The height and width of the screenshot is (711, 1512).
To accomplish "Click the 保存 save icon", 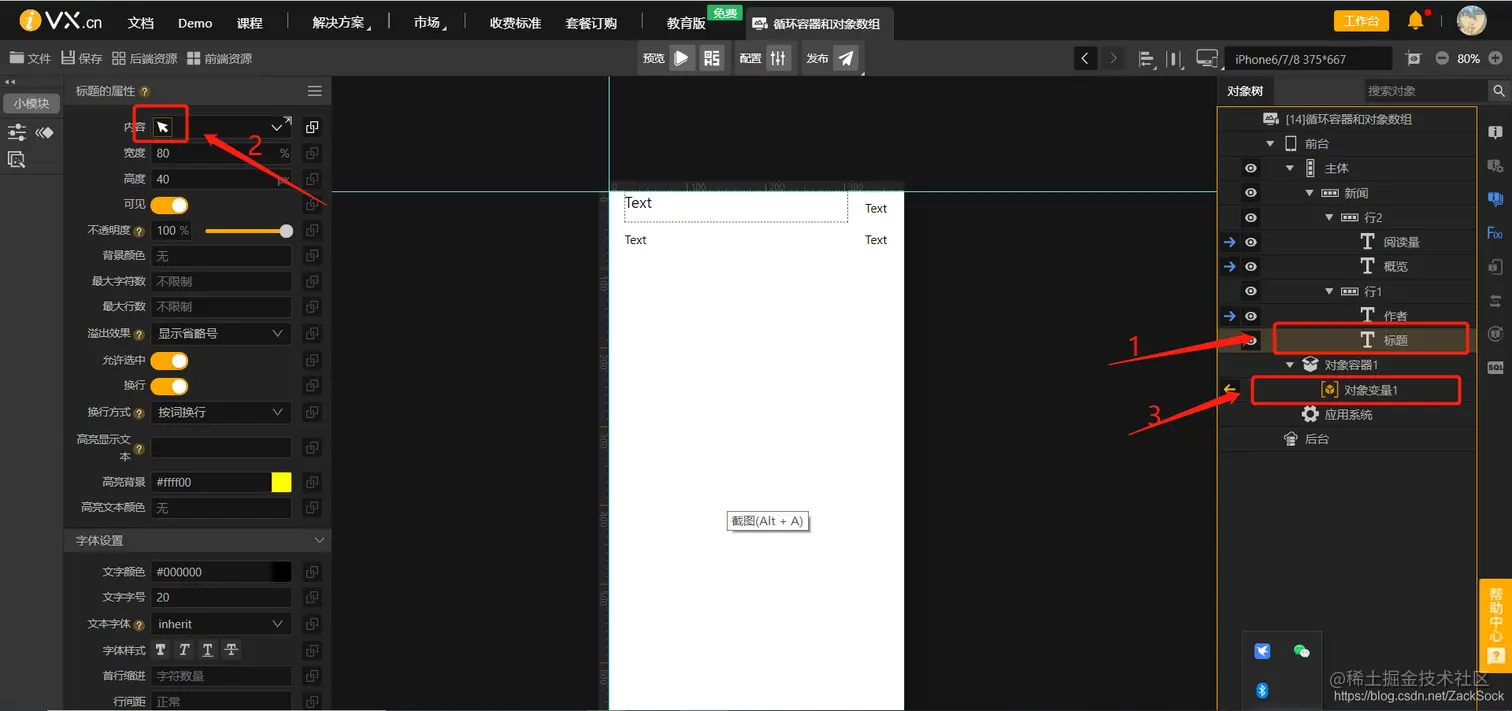I will click(68, 58).
